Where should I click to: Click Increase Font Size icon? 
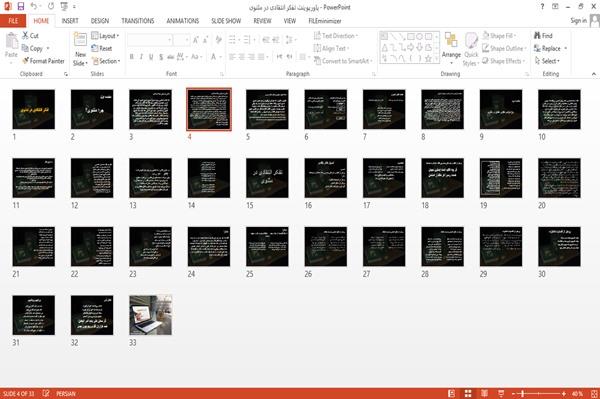(x=196, y=40)
